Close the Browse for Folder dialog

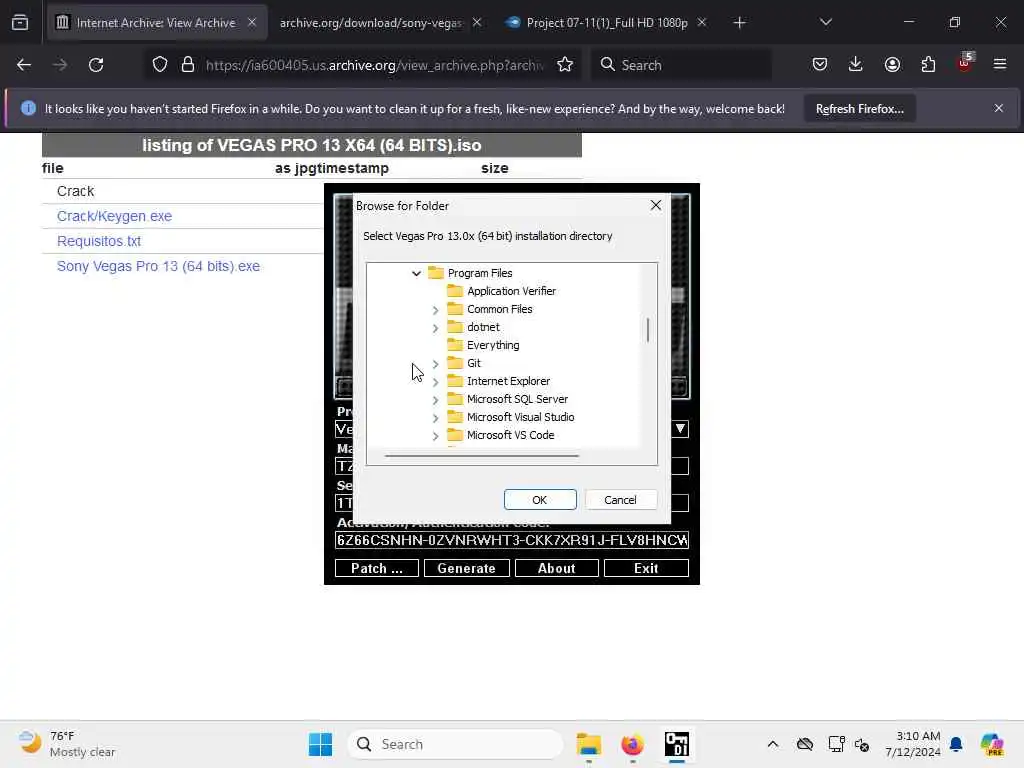656,206
